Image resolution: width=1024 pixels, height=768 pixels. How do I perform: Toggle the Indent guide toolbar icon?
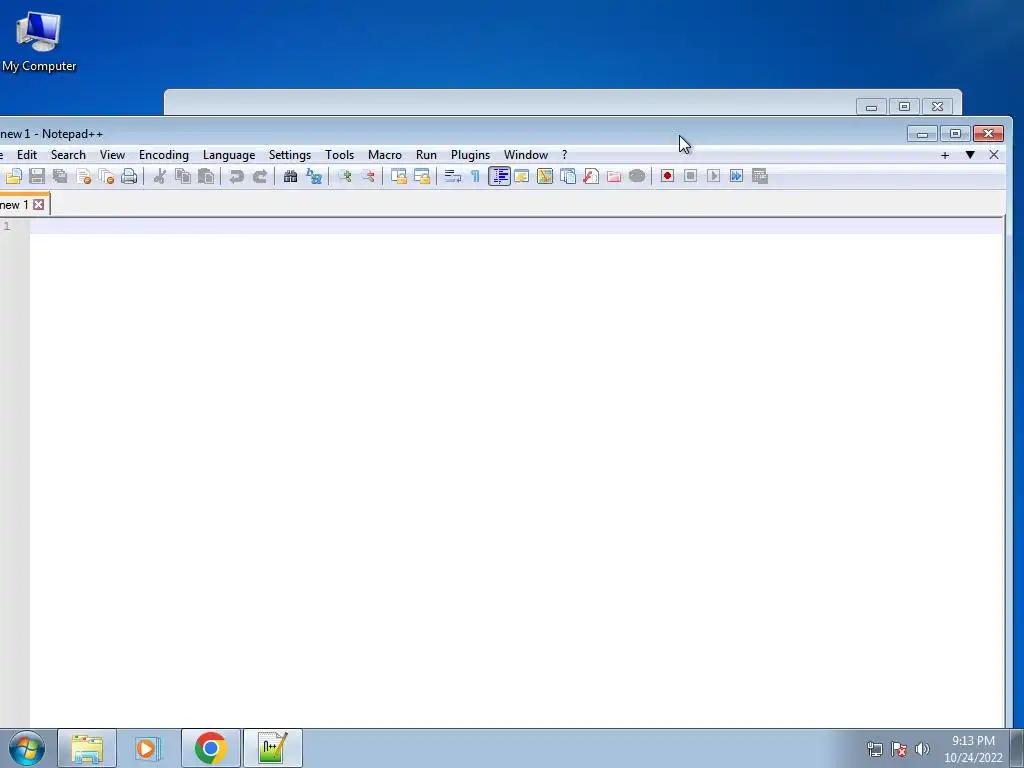coord(500,176)
